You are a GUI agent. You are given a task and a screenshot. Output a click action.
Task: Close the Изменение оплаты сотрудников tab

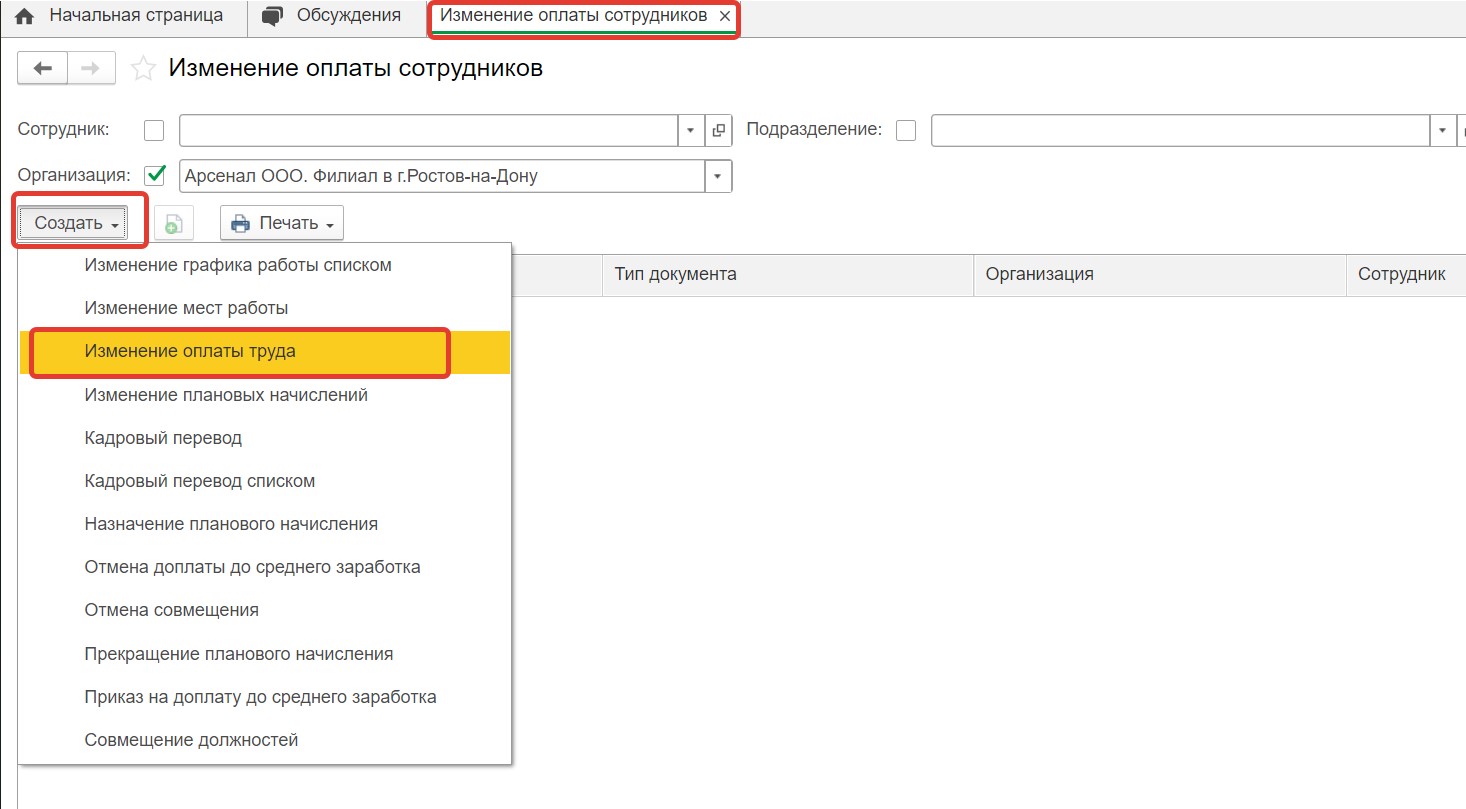[x=725, y=17]
